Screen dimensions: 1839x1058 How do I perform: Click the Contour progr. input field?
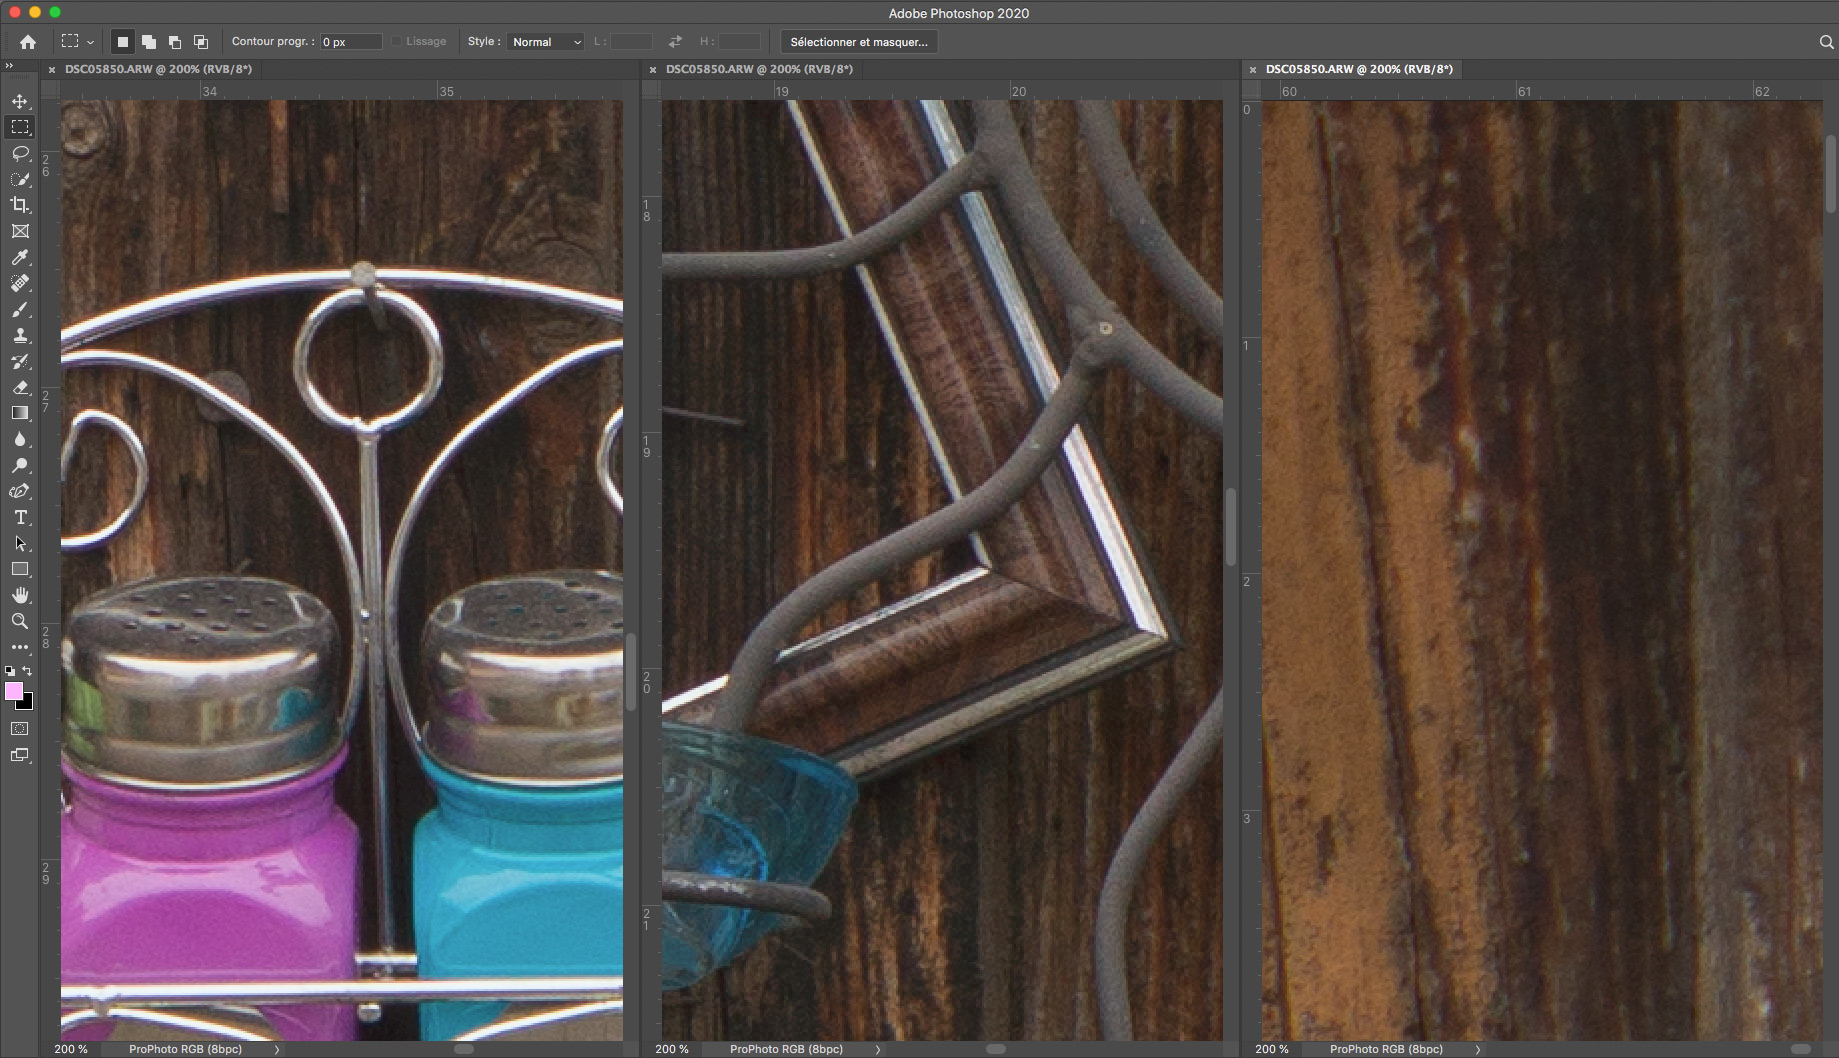tap(350, 42)
